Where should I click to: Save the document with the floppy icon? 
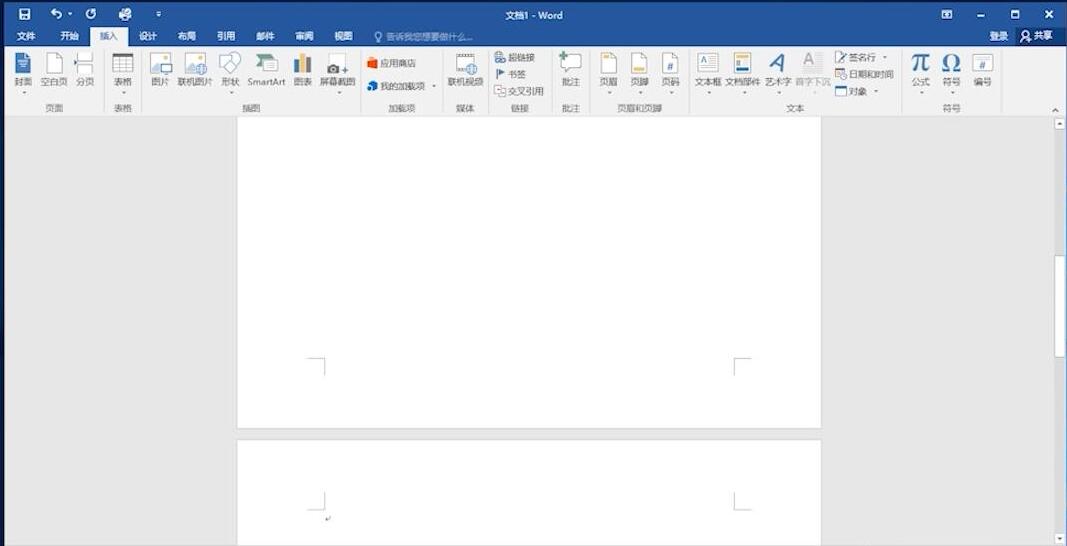tap(24, 14)
